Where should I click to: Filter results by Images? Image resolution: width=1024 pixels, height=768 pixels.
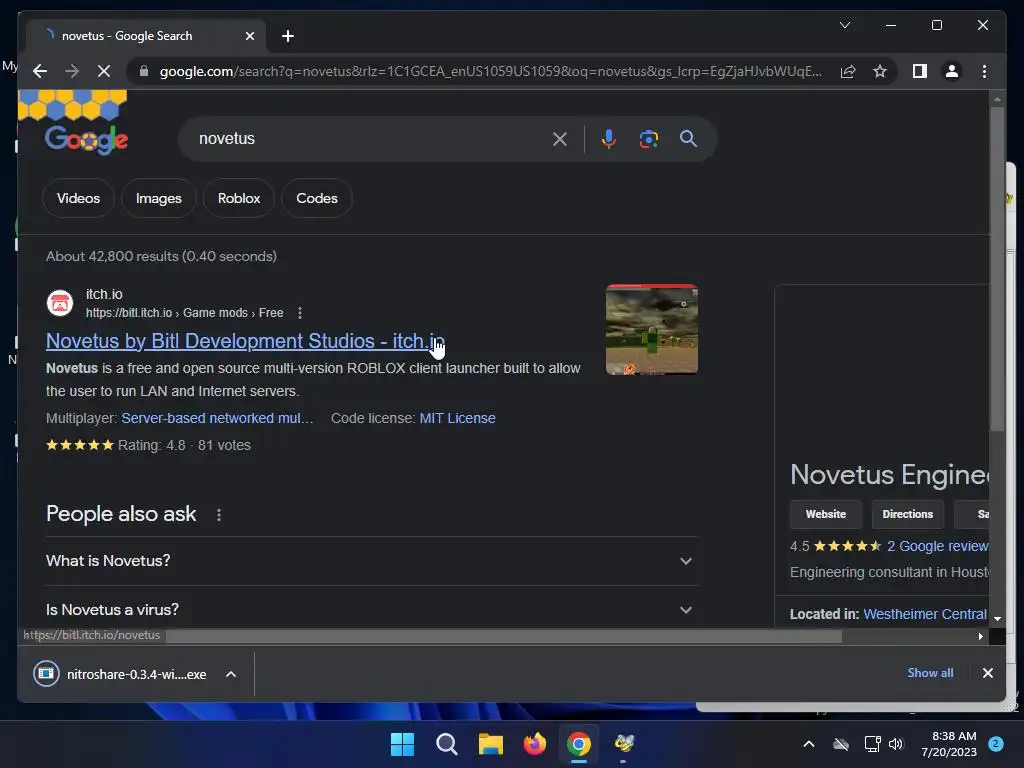(159, 198)
